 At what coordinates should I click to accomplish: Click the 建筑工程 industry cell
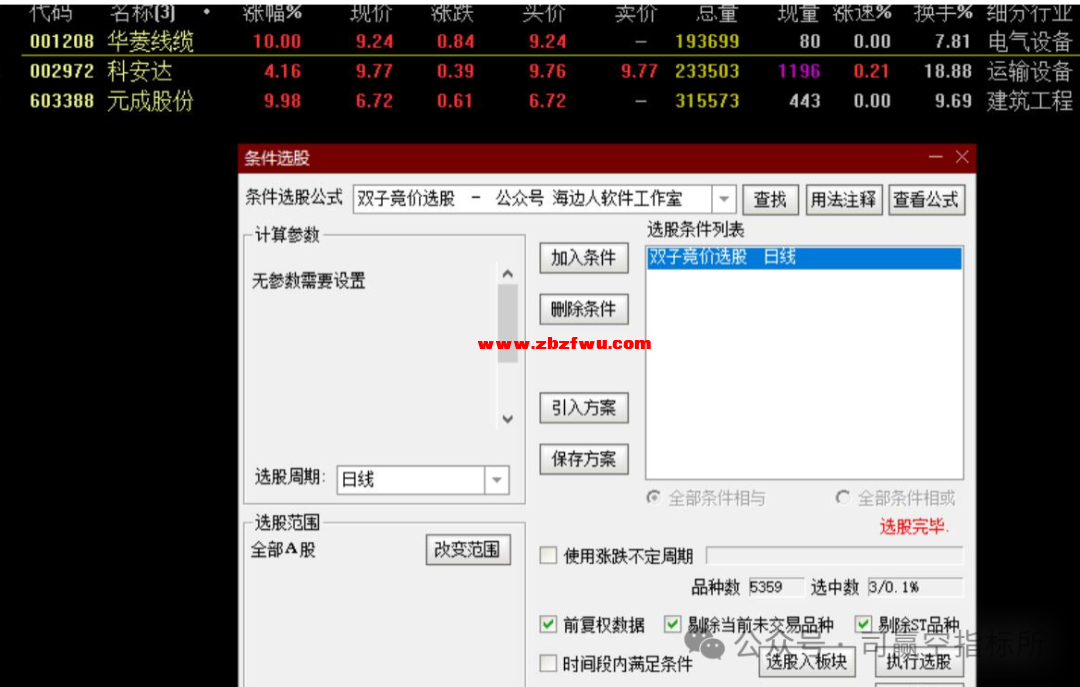point(1030,101)
